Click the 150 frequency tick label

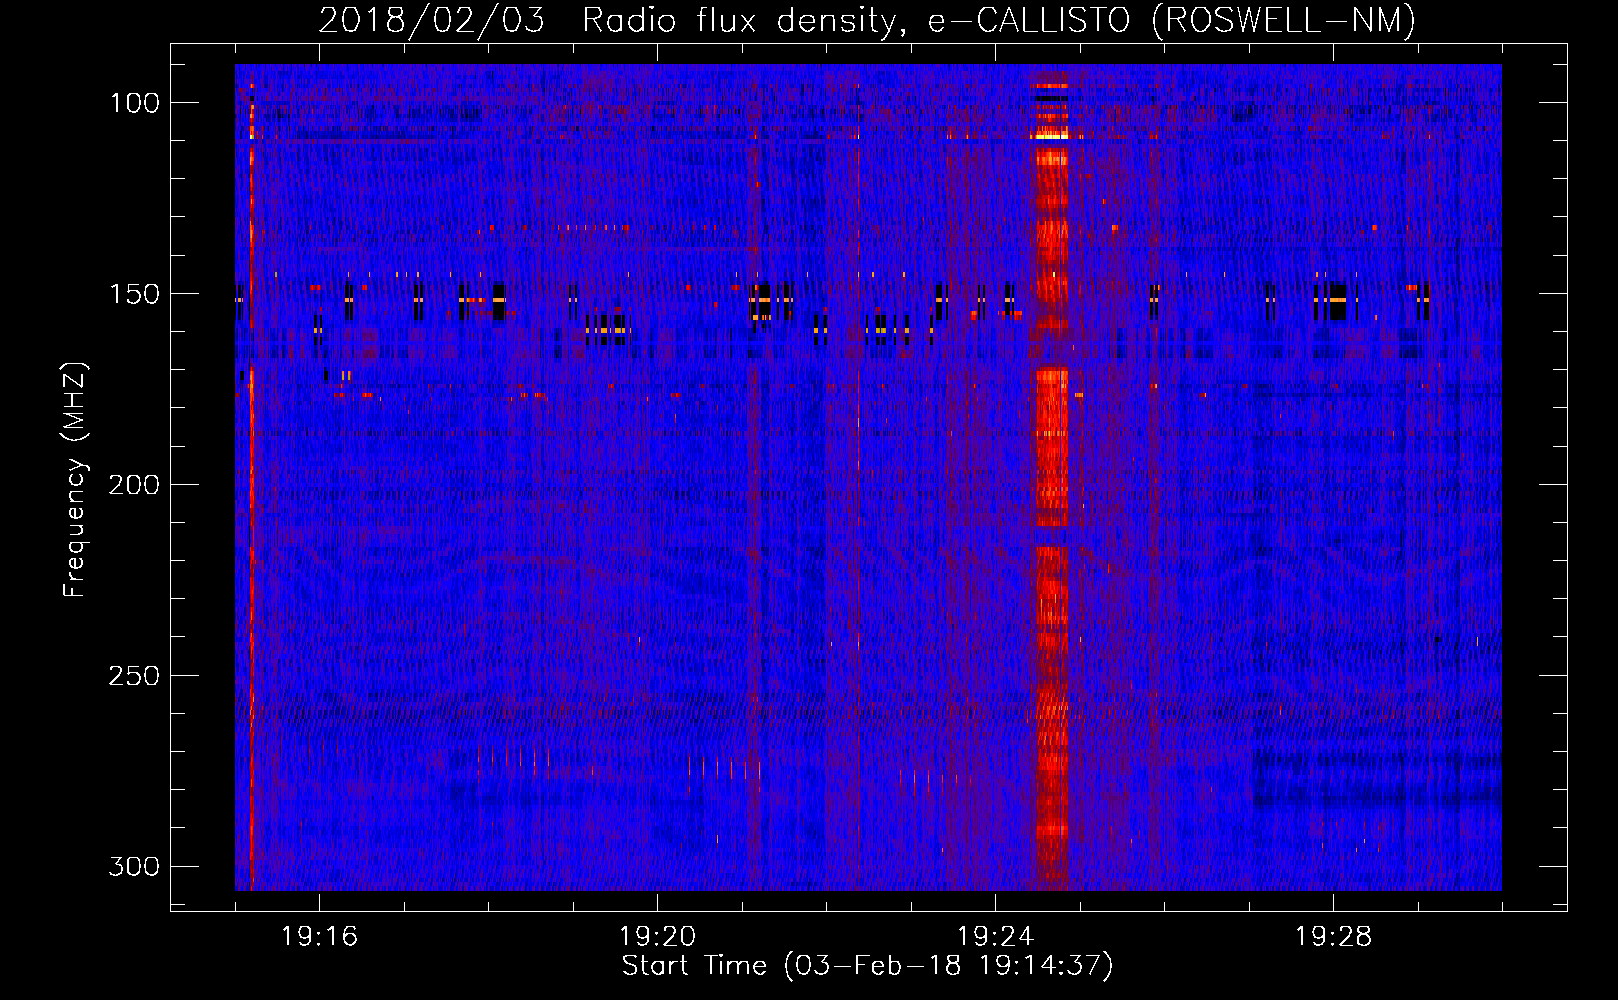pos(134,294)
